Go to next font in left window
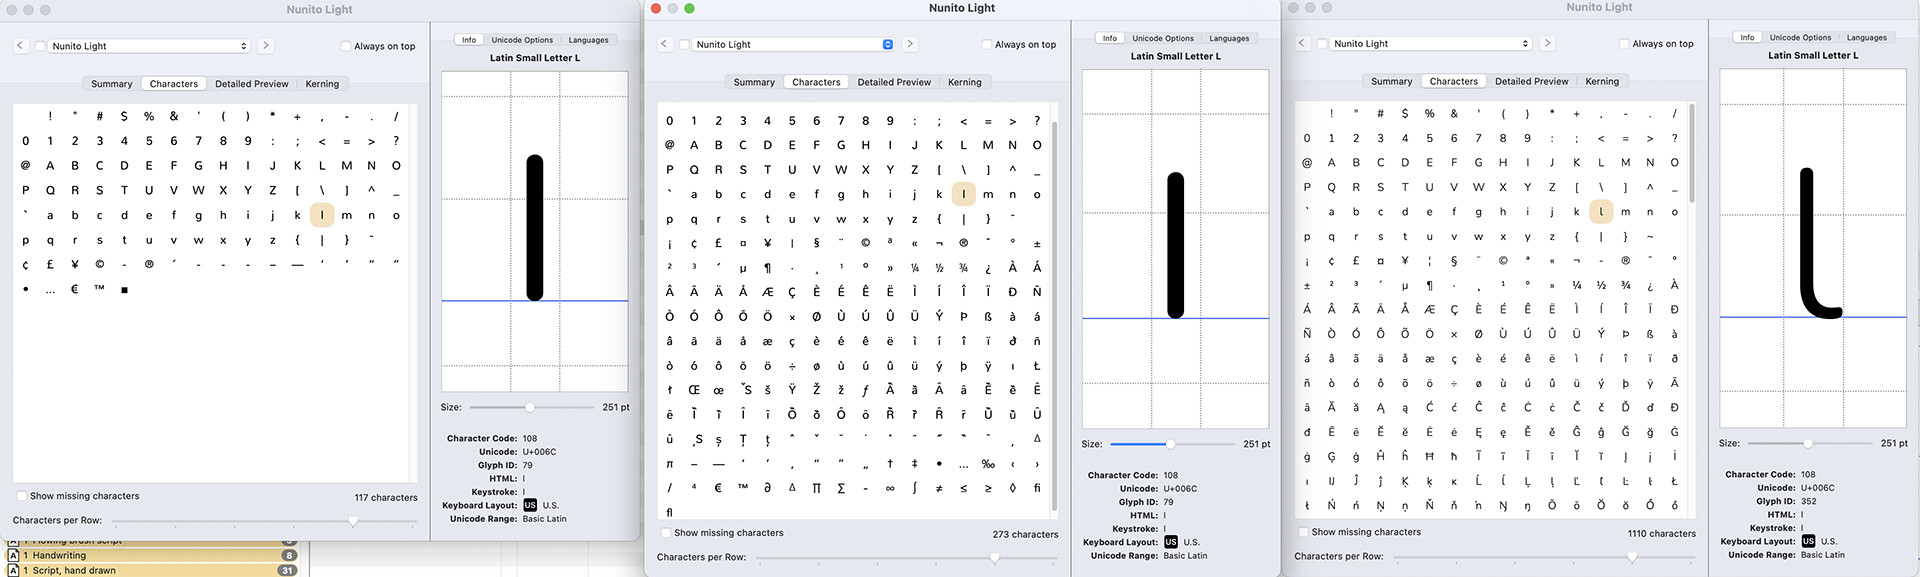This screenshot has width=1920, height=577. coord(266,46)
